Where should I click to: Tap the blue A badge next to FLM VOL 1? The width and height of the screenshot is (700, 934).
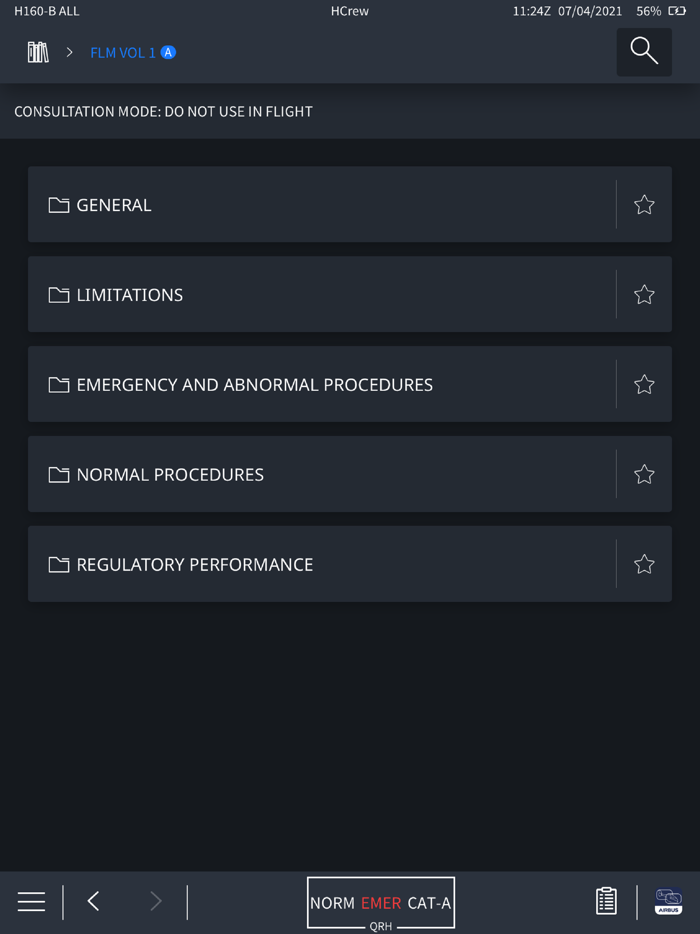(168, 52)
